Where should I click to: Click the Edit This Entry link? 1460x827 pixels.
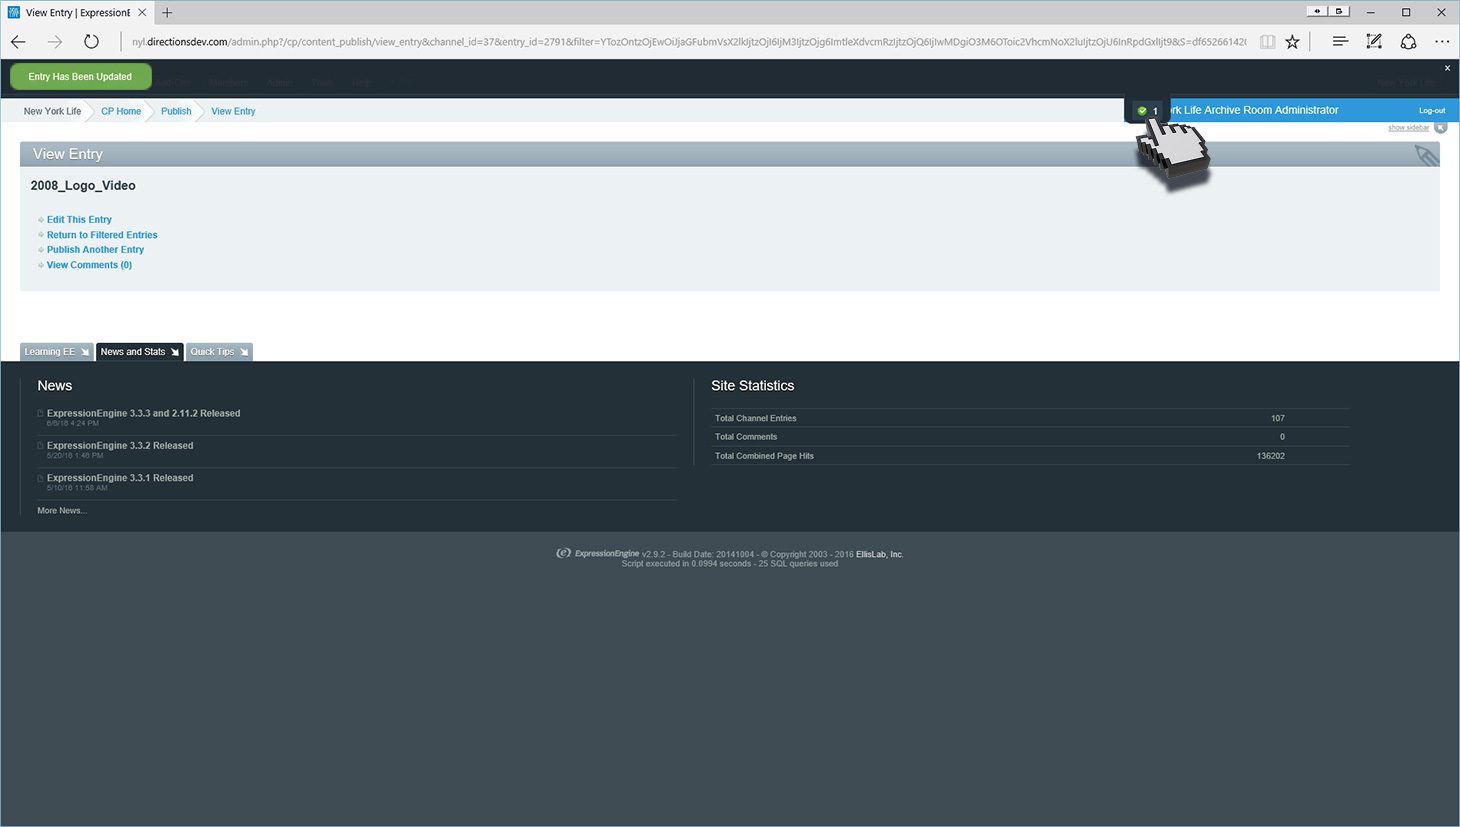[79, 220]
